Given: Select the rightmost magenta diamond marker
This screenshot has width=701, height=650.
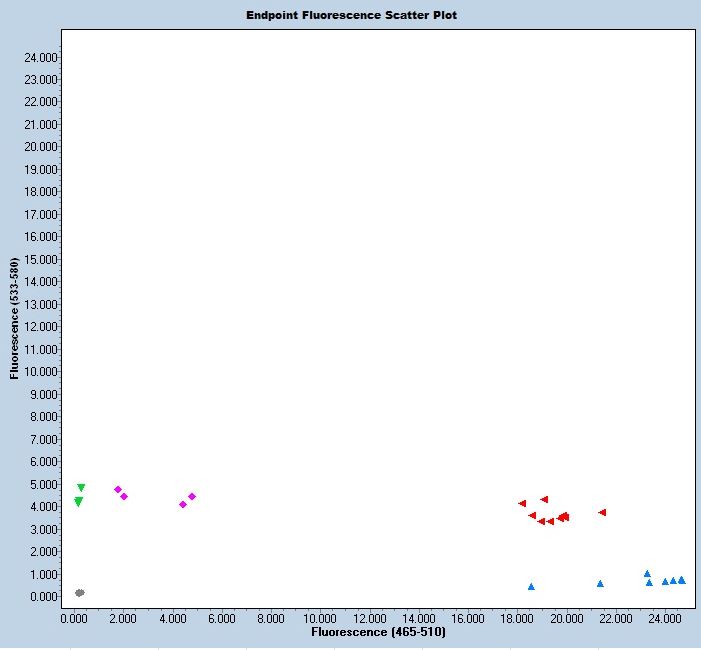Looking at the screenshot, I should point(192,496).
